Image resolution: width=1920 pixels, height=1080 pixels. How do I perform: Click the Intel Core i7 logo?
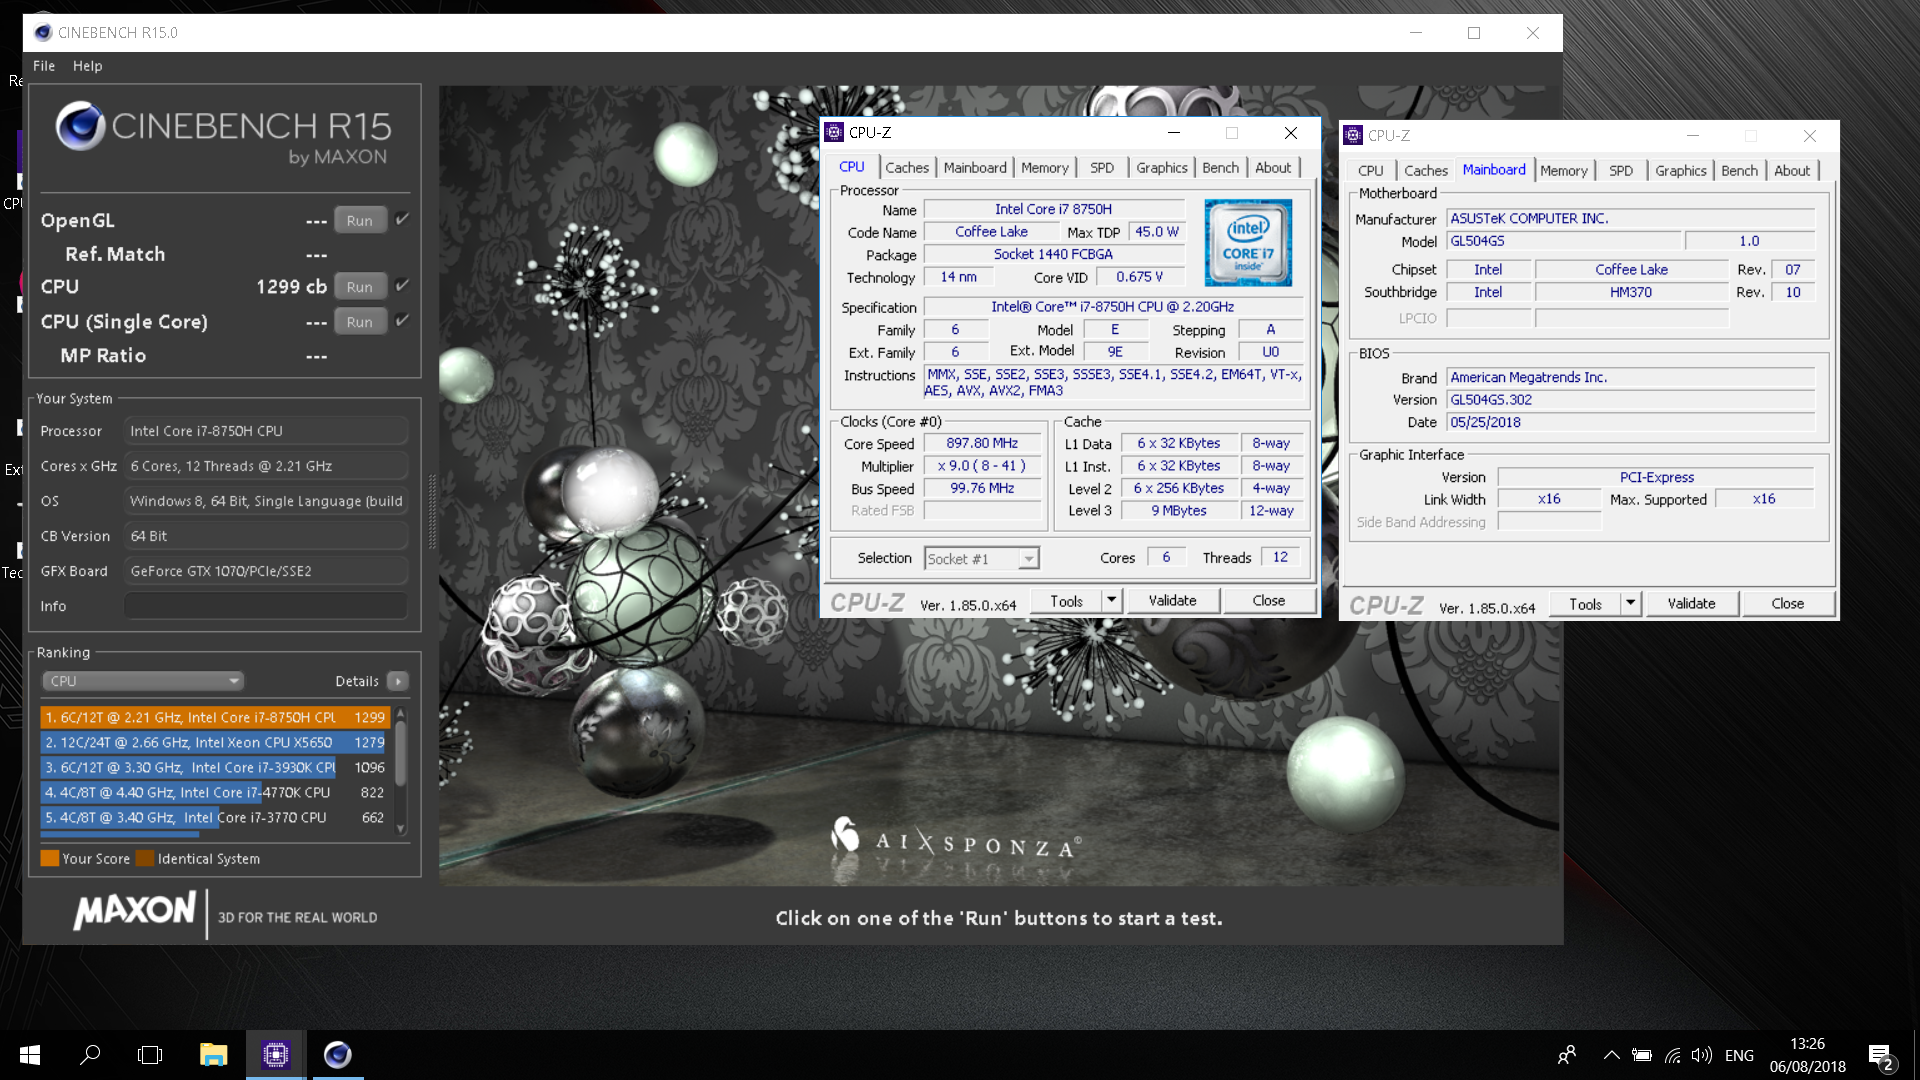click(1248, 243)
